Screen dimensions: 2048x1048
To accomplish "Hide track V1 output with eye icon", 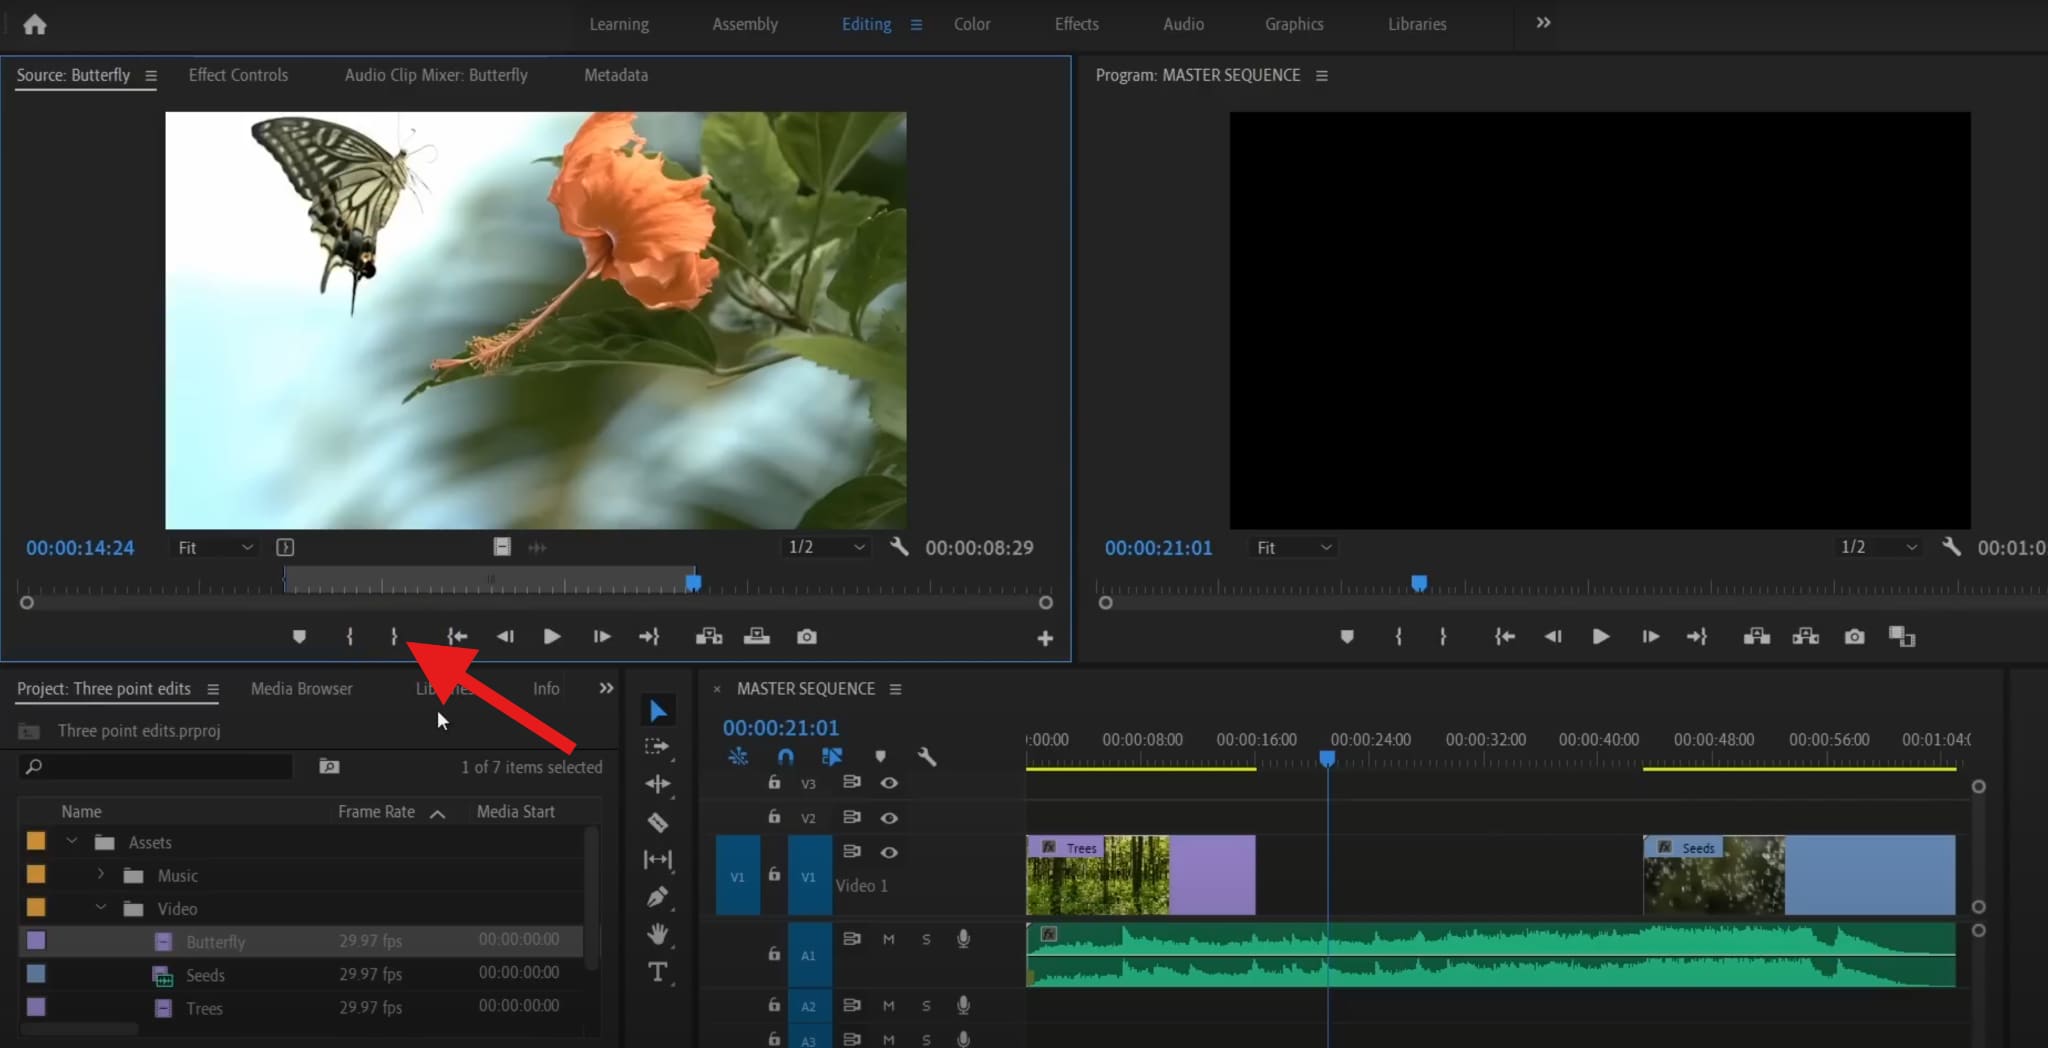I will (x=889, y=852).
